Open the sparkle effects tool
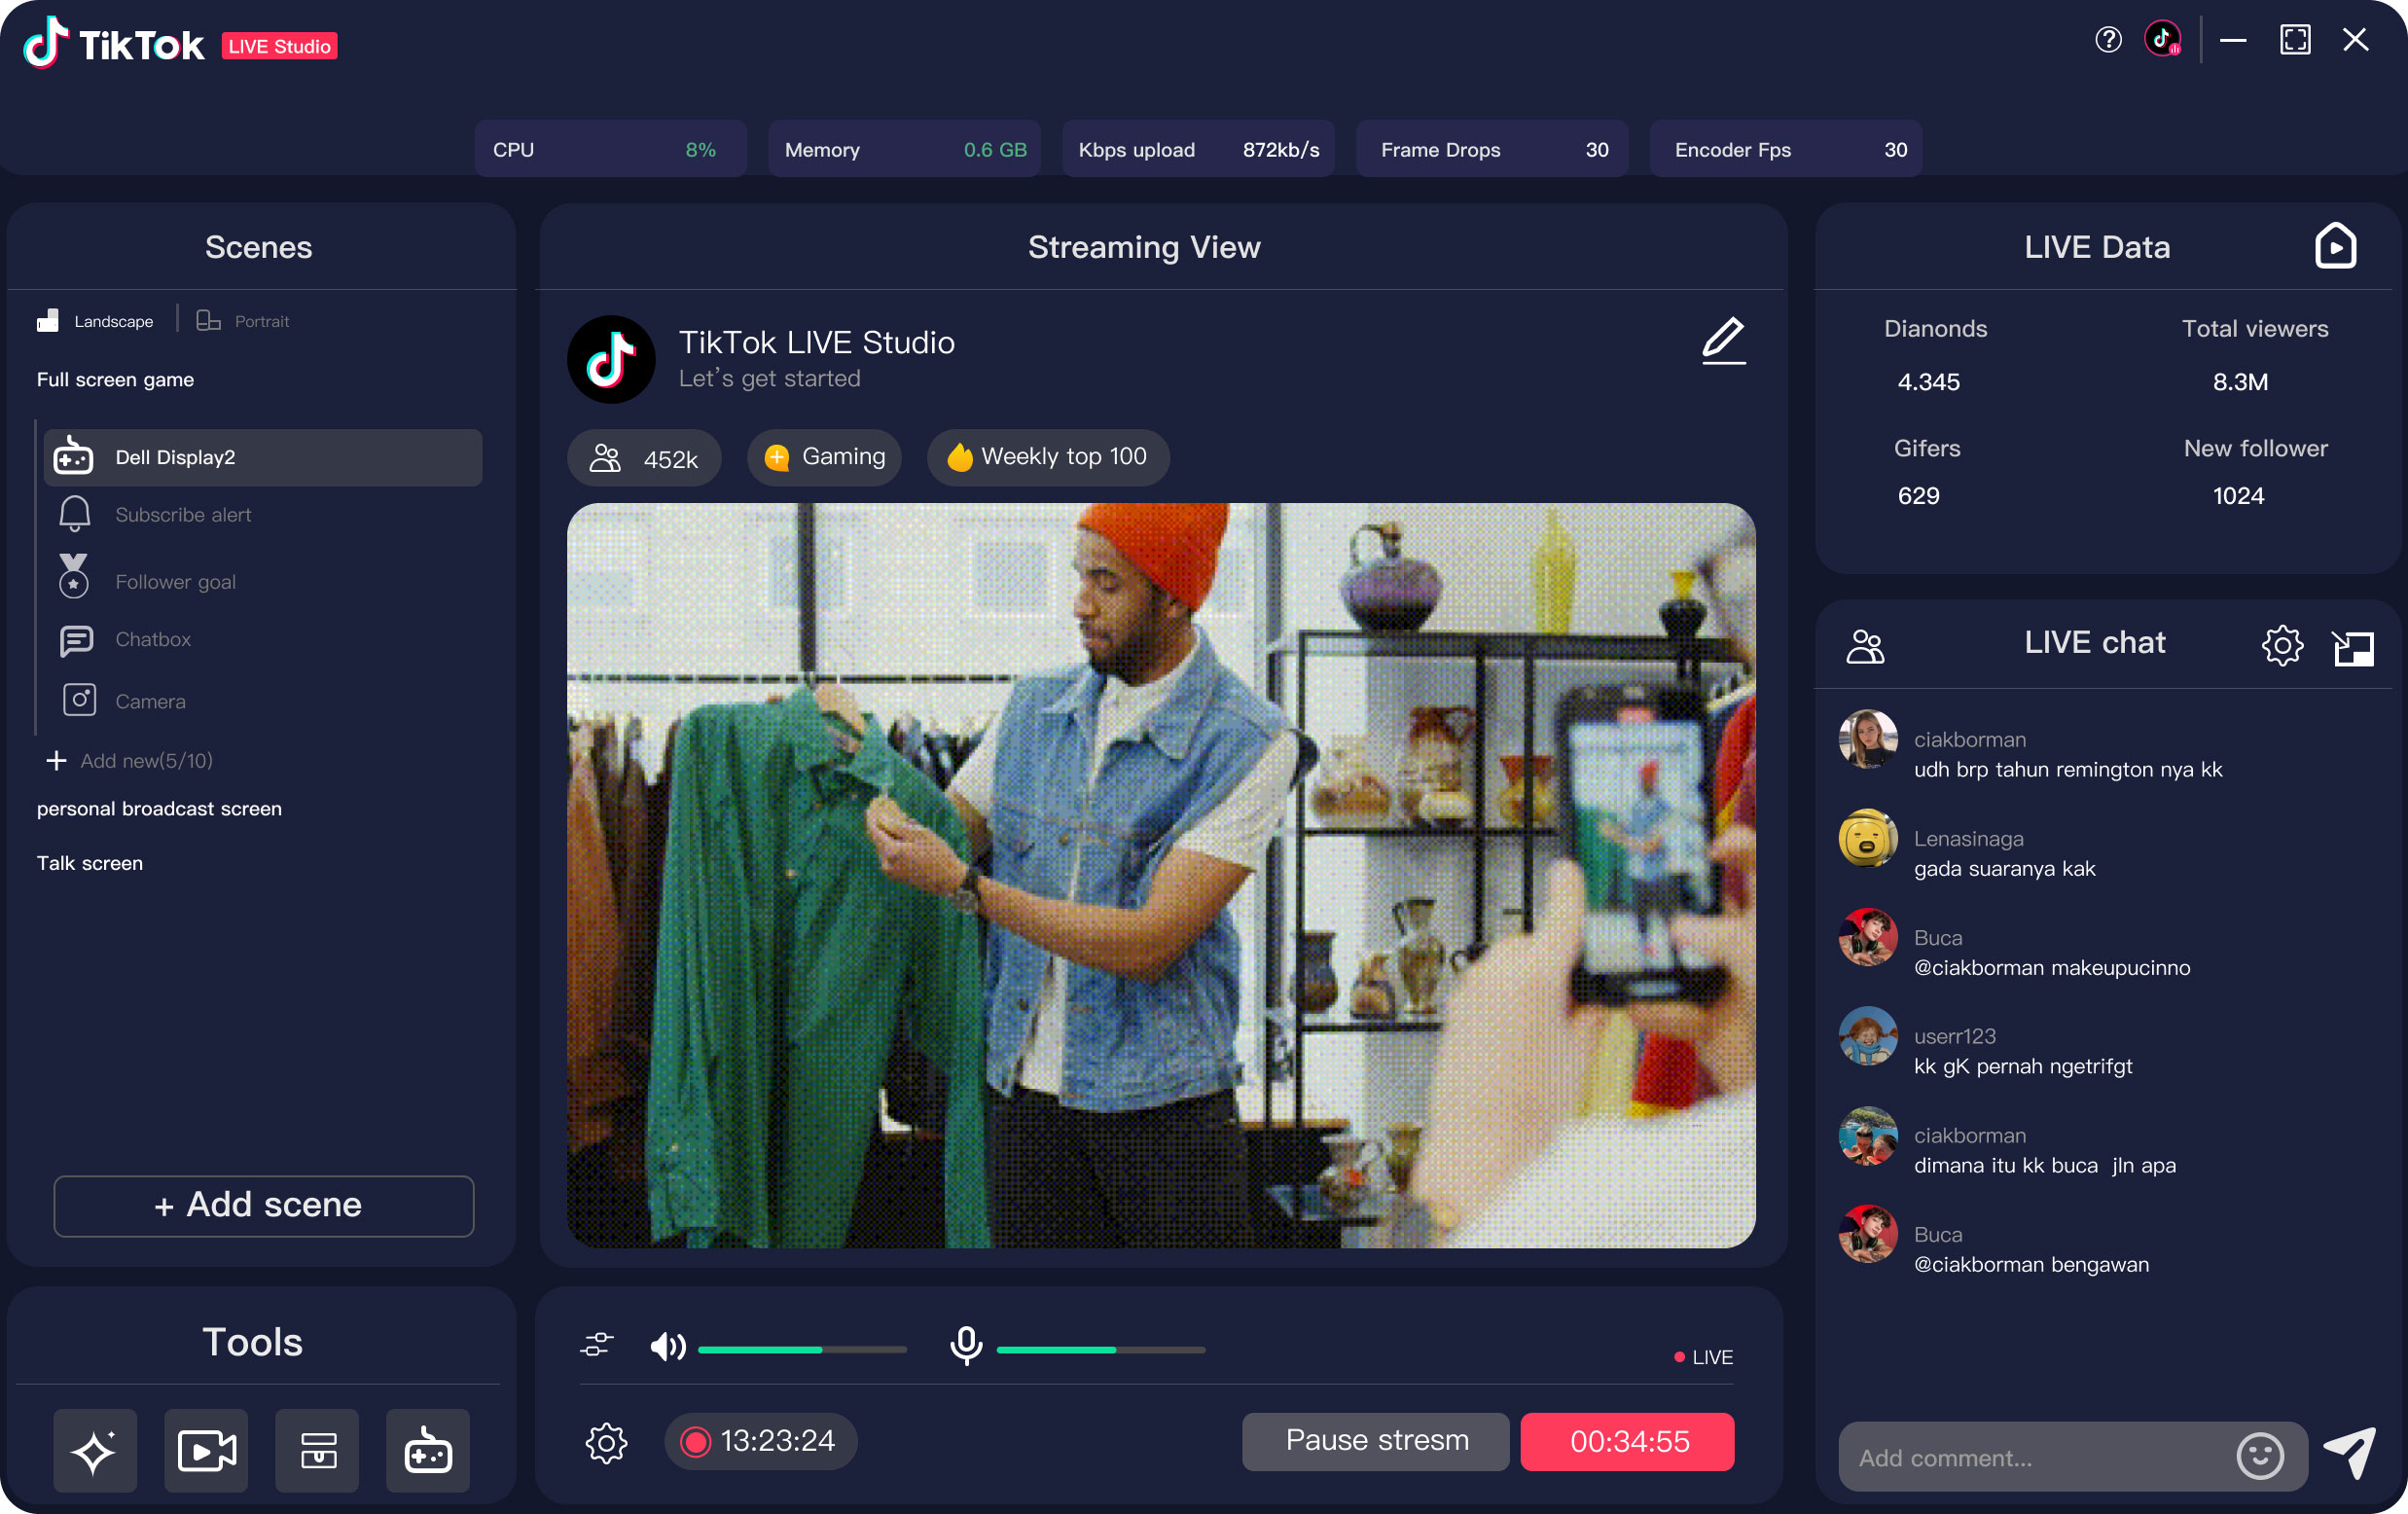The height and width of the screenshot is (1514, 2408). click(95, 1450)
